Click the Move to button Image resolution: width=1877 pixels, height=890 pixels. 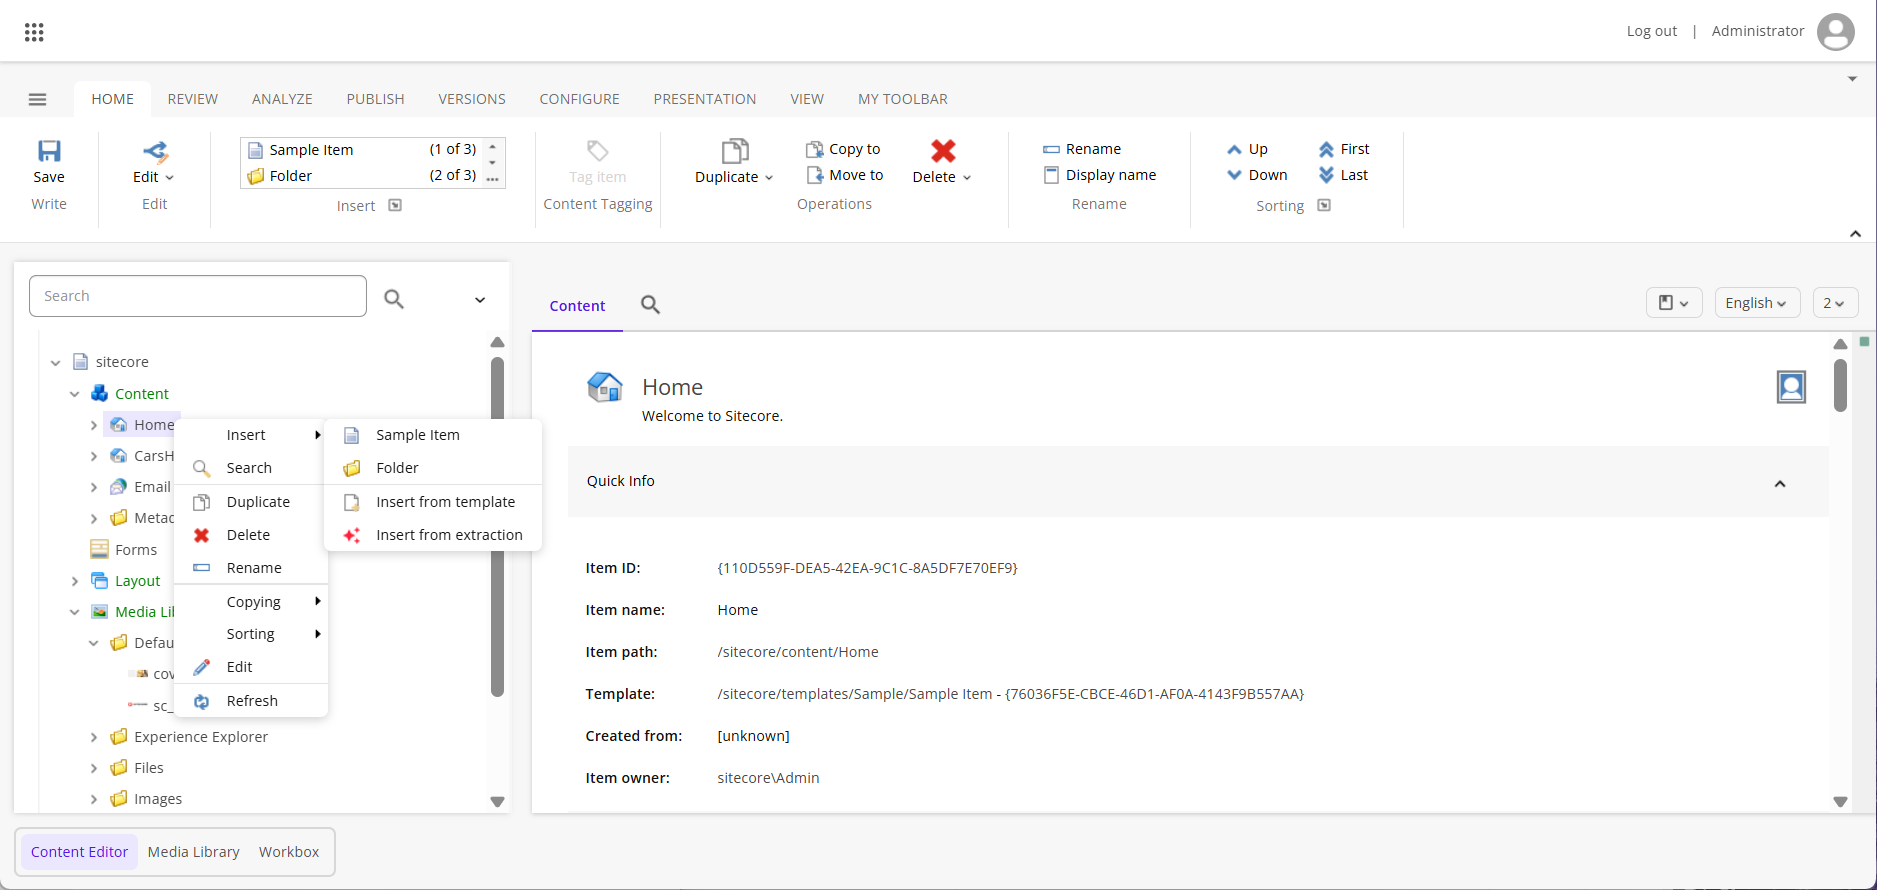[x=845, y=175]
